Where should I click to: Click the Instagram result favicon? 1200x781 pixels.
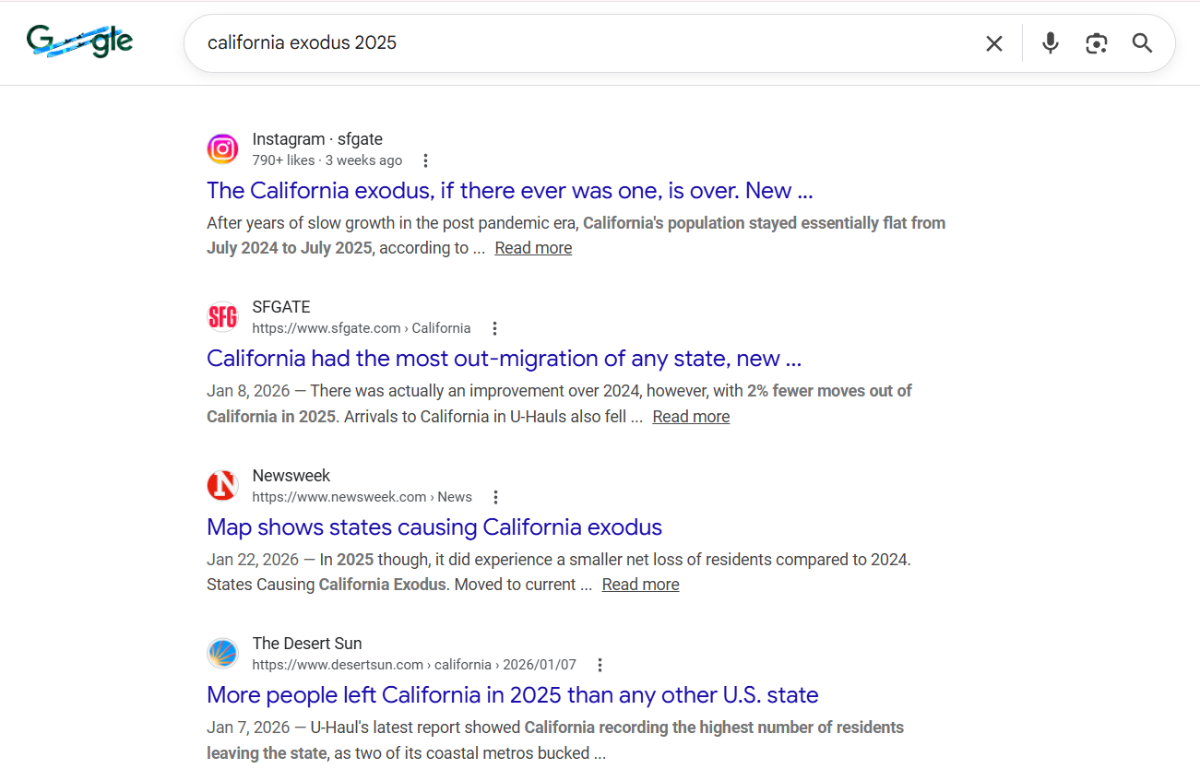(x=223, y=149)
